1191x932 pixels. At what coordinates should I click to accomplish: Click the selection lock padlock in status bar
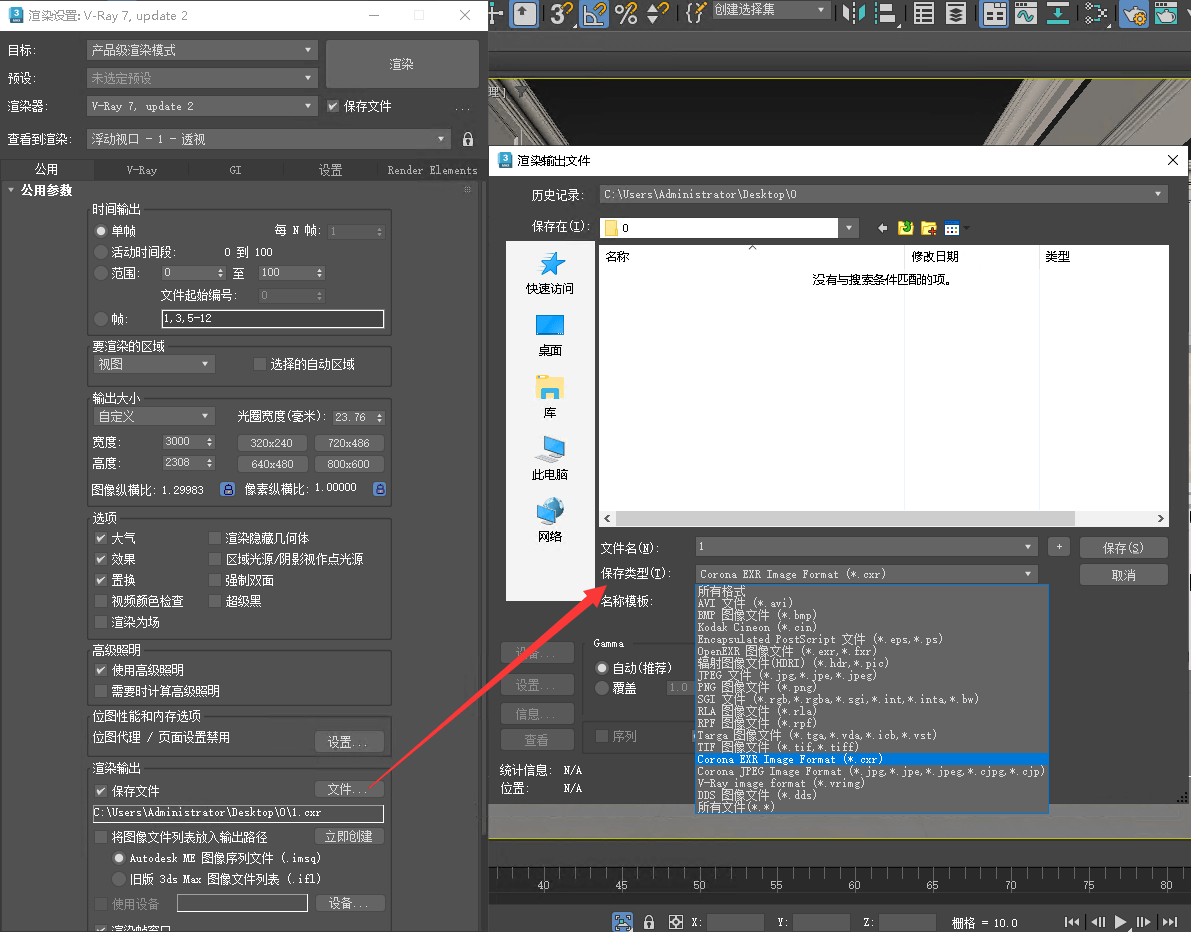coord(648,922)
